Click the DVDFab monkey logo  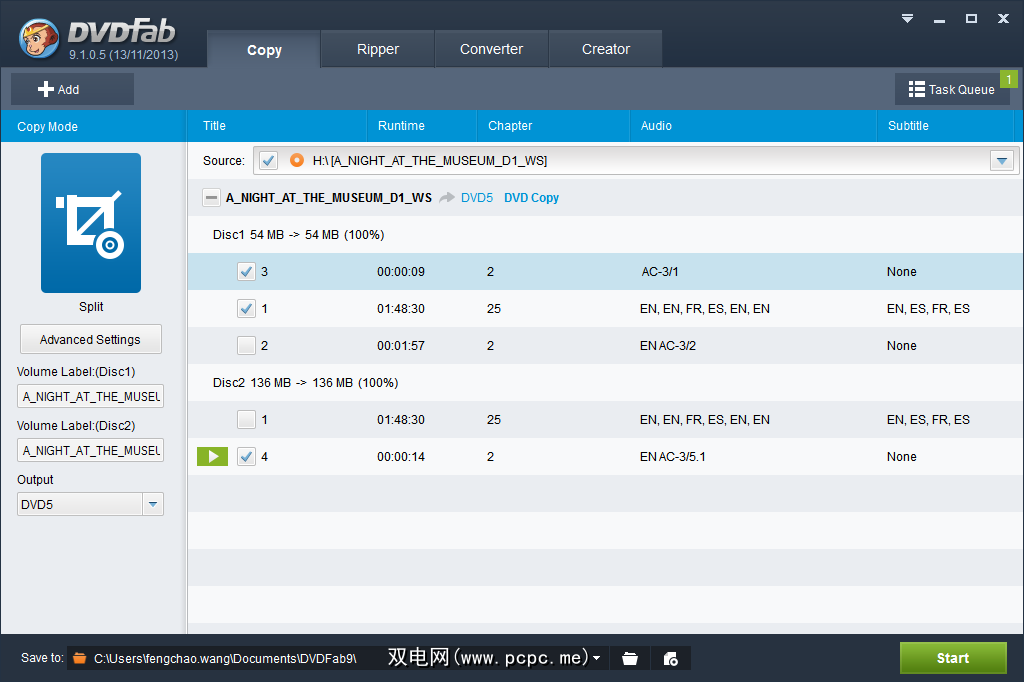(40, 38)
